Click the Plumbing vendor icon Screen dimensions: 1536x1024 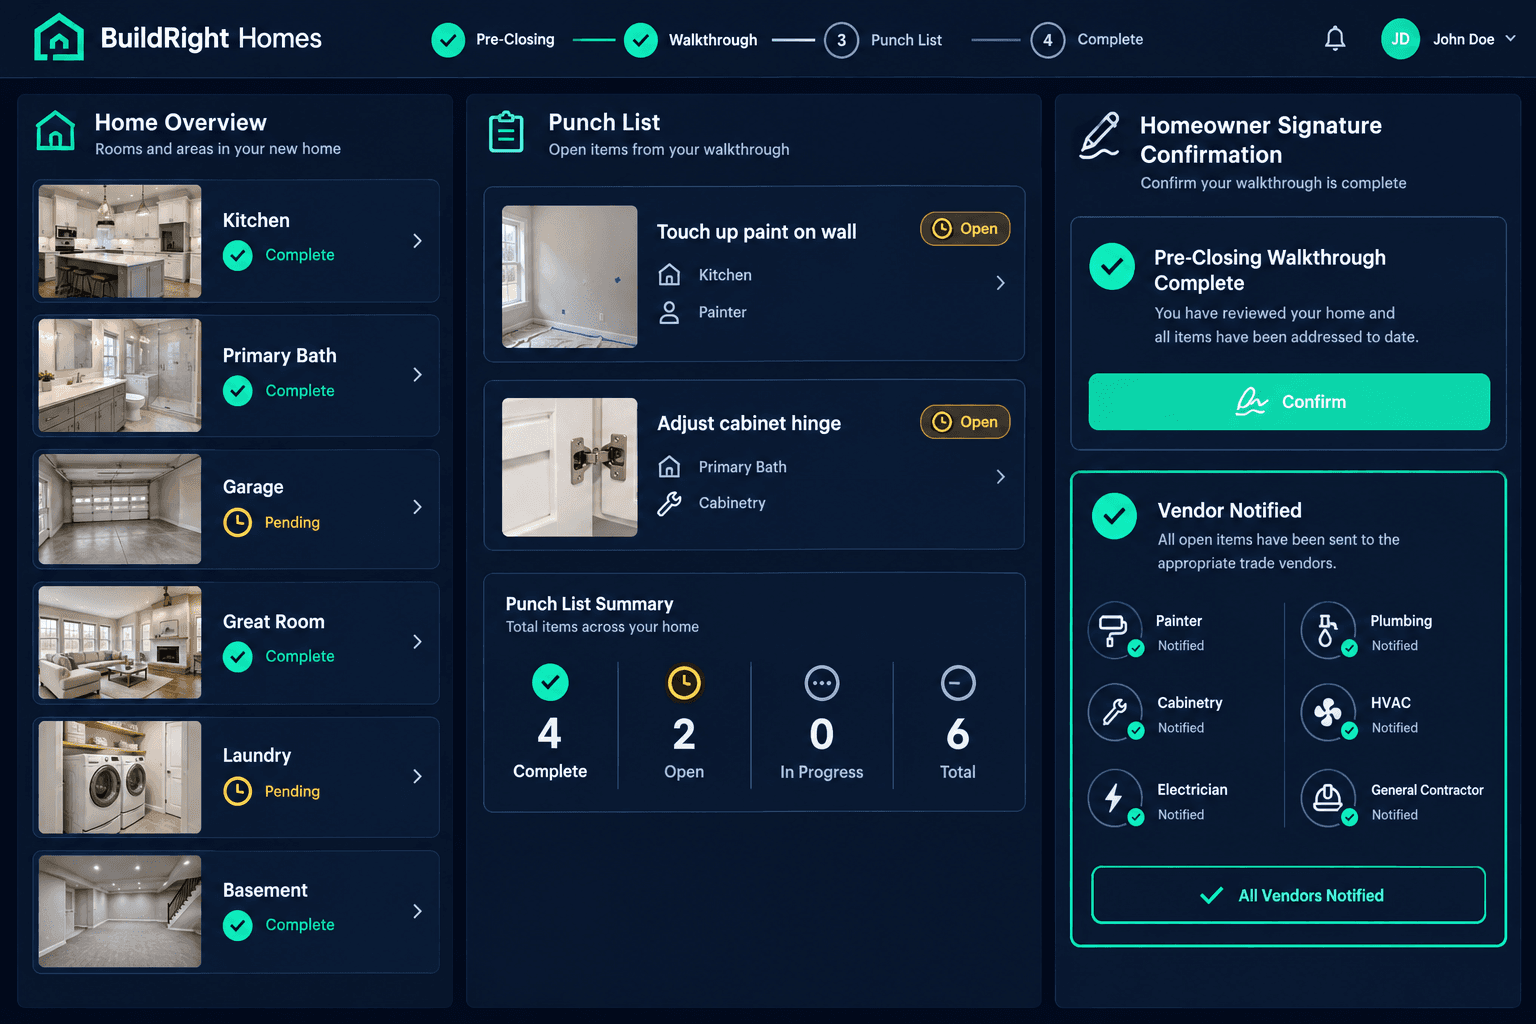tap(1328, 630)
